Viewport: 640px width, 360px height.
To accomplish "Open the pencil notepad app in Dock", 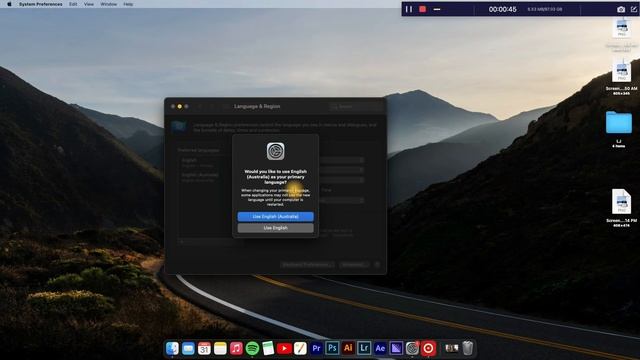I will pos(300,348).
